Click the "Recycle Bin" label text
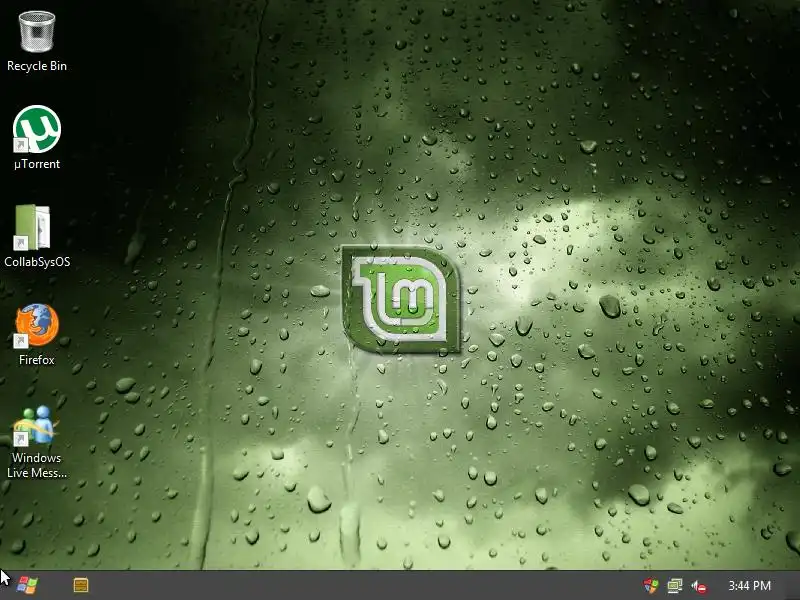800x600 pixels. (x=37, y=66)
